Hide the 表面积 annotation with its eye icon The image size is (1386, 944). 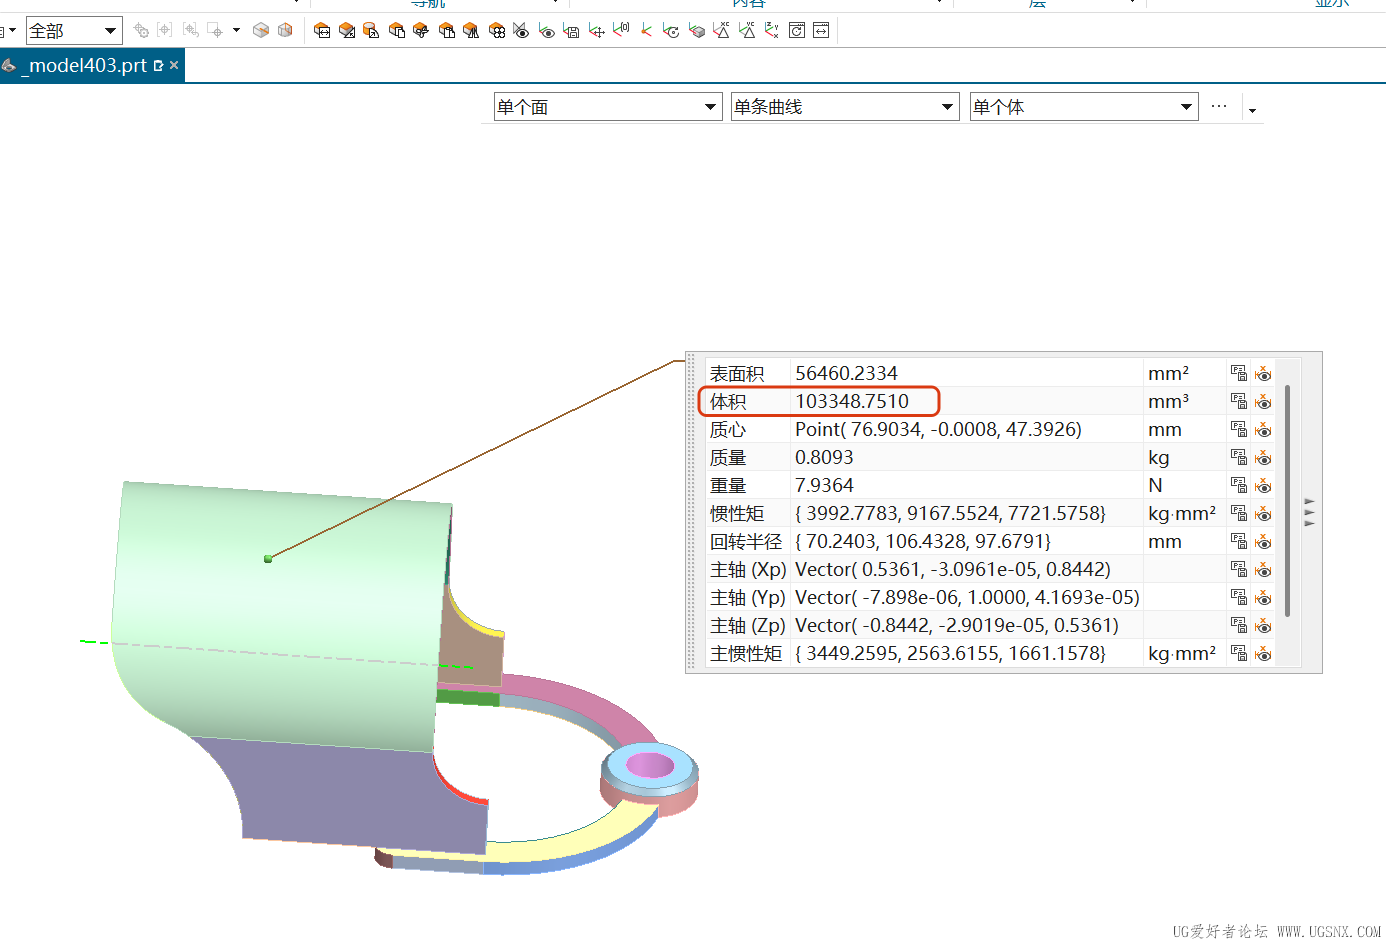(1263, 373)
